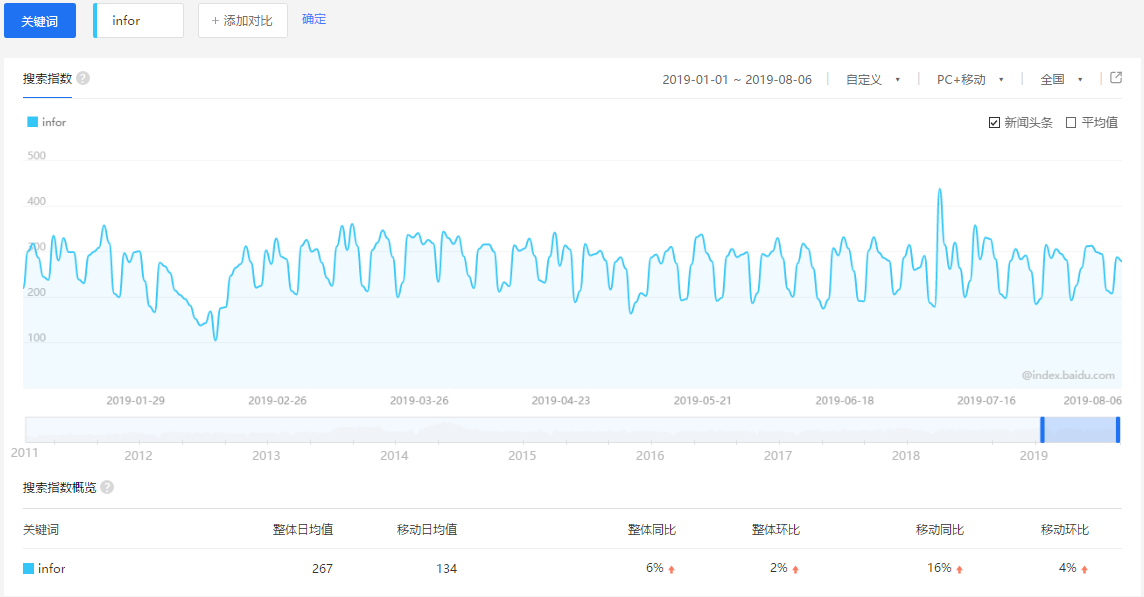Open the PC+移动 device dropdown
Screen dimensions: 1144x597
963,78
